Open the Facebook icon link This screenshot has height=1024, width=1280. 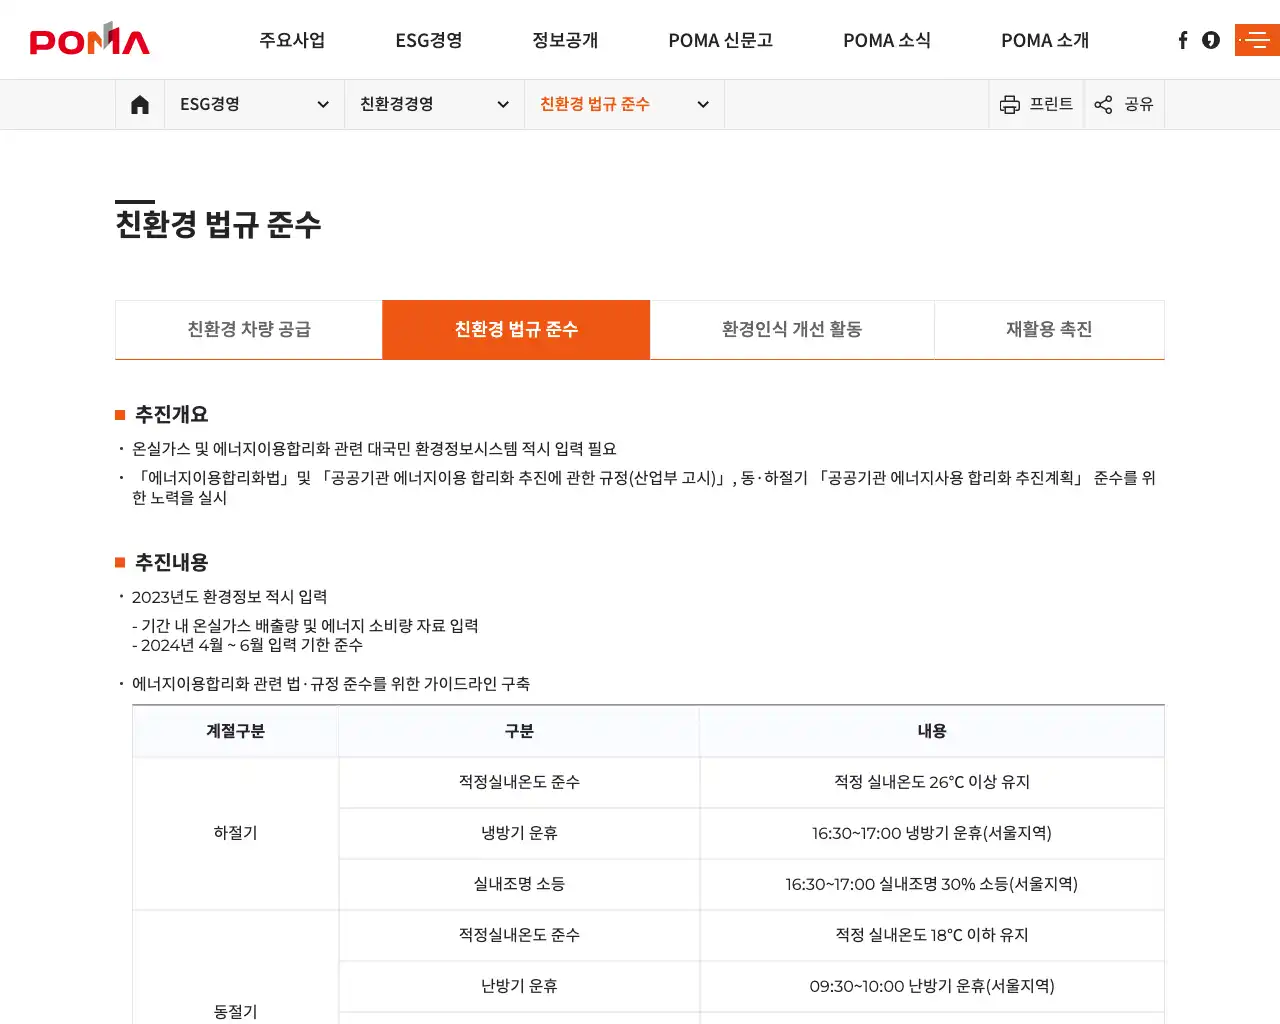pyautogui.click(x=1183, y=40)
